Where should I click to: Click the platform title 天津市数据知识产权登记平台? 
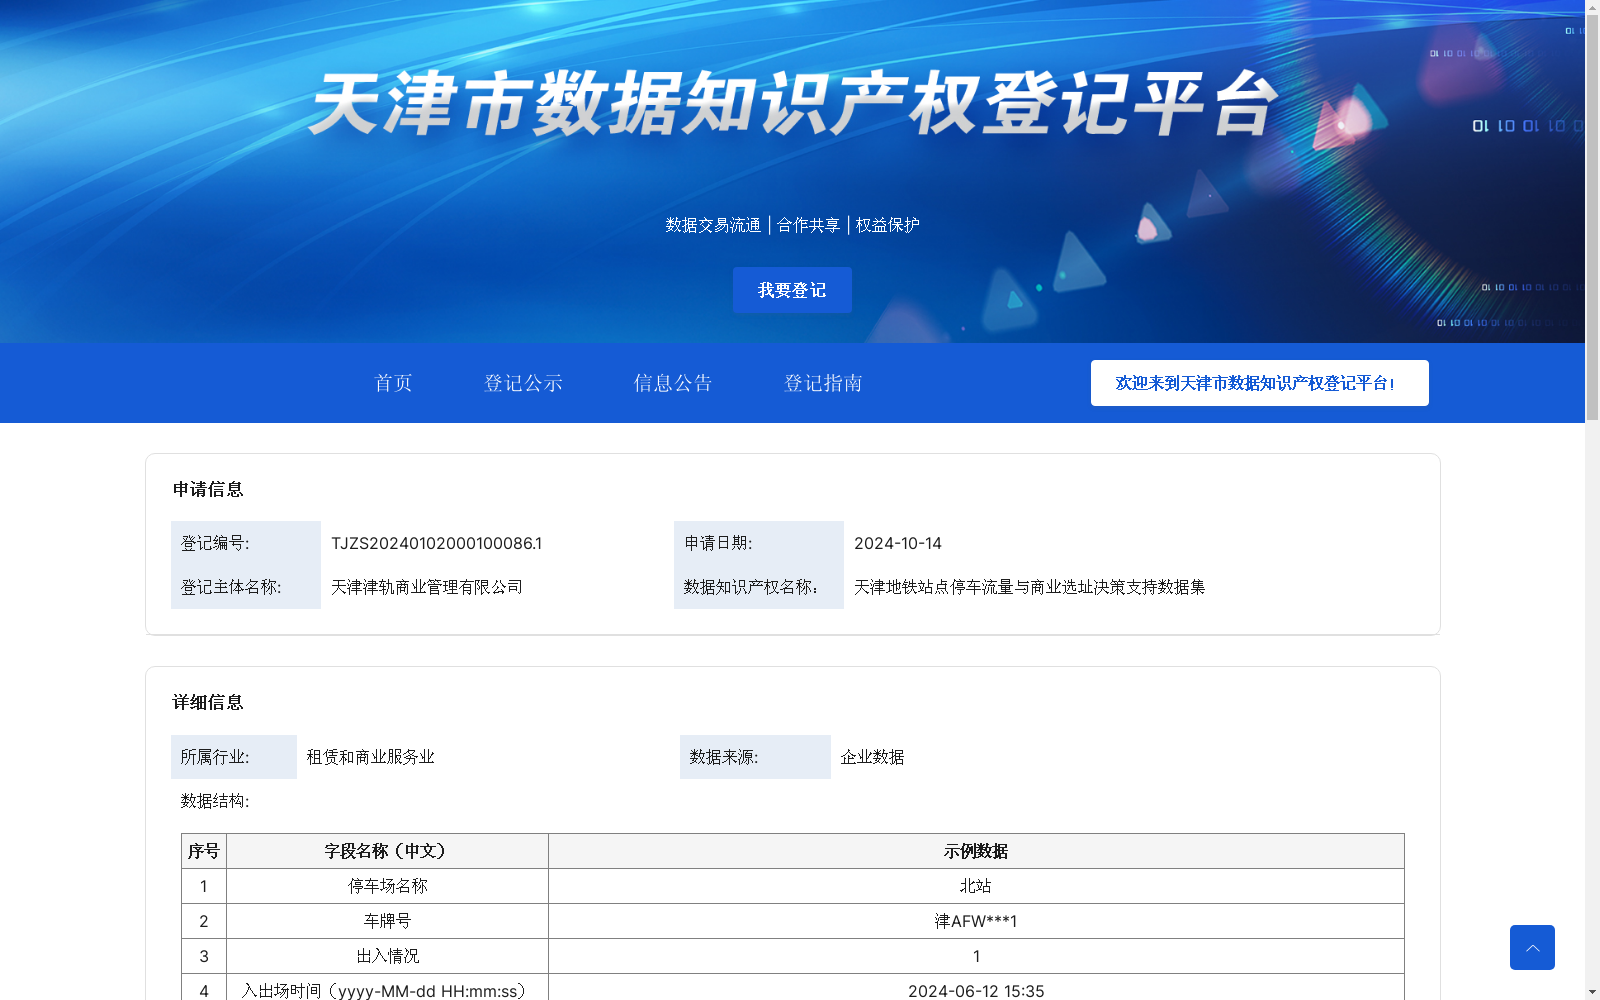793,103
